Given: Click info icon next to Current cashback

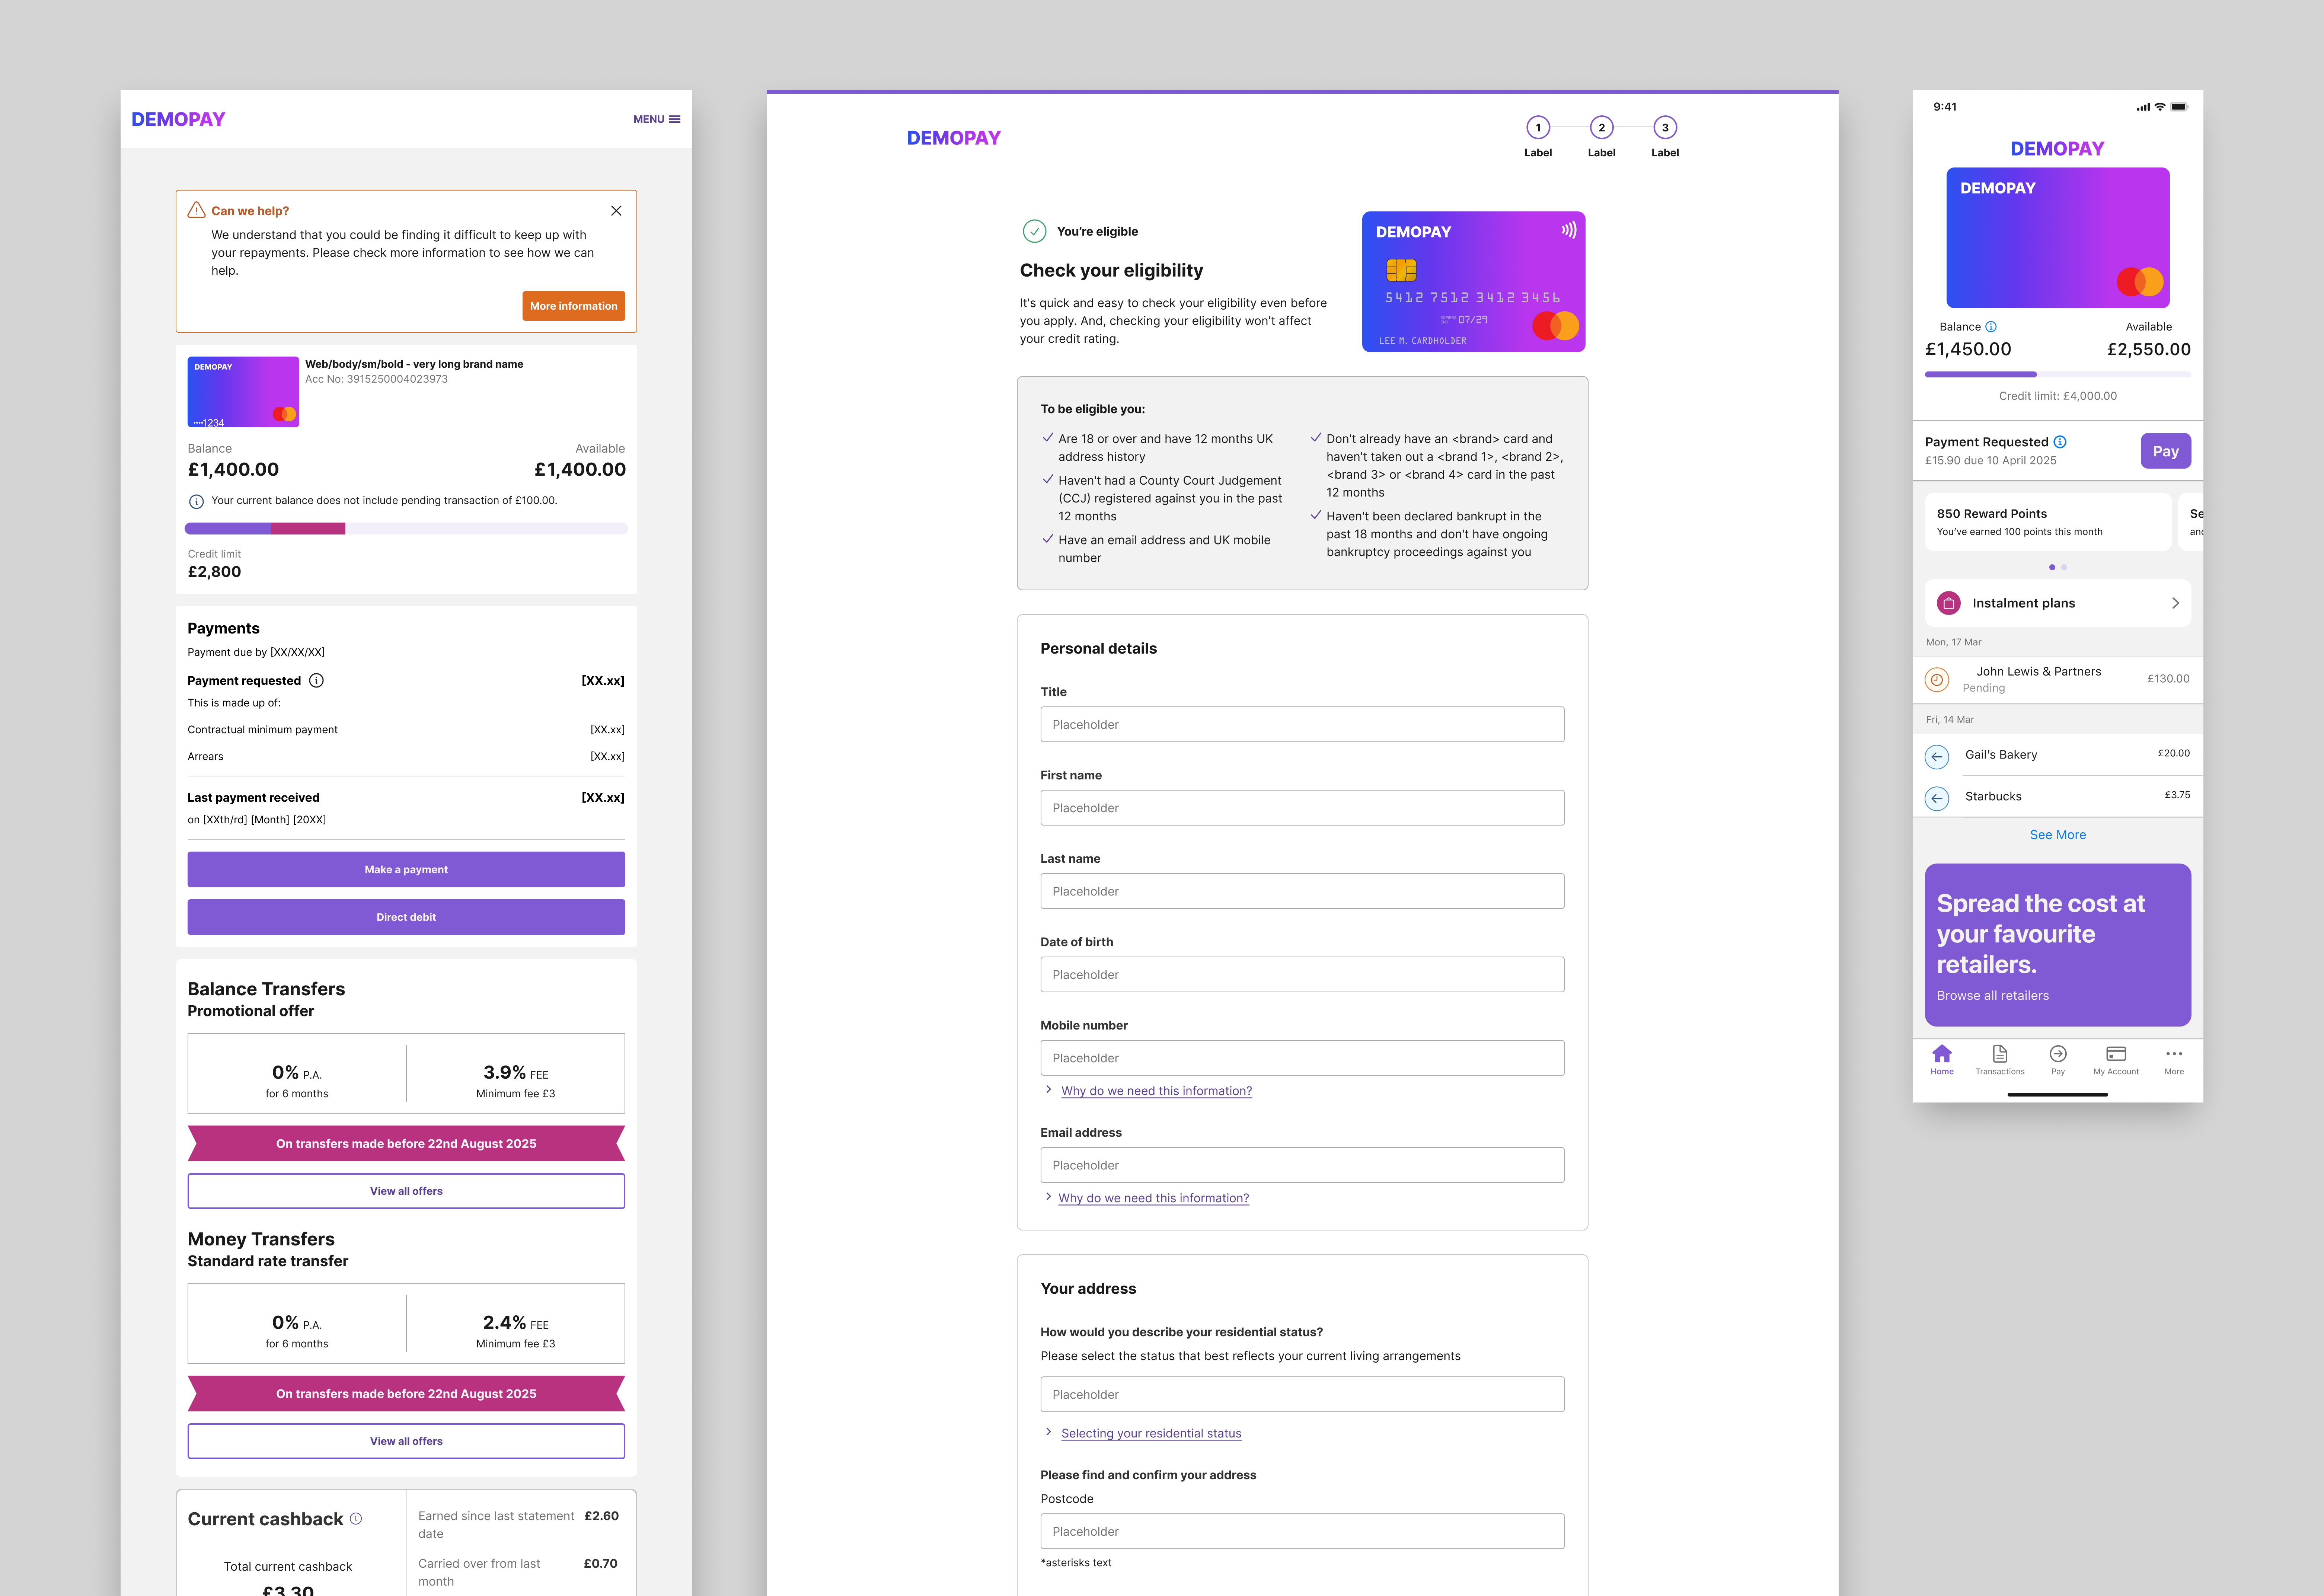Looking at the screenshot, I should click(x=356, y=1519).
